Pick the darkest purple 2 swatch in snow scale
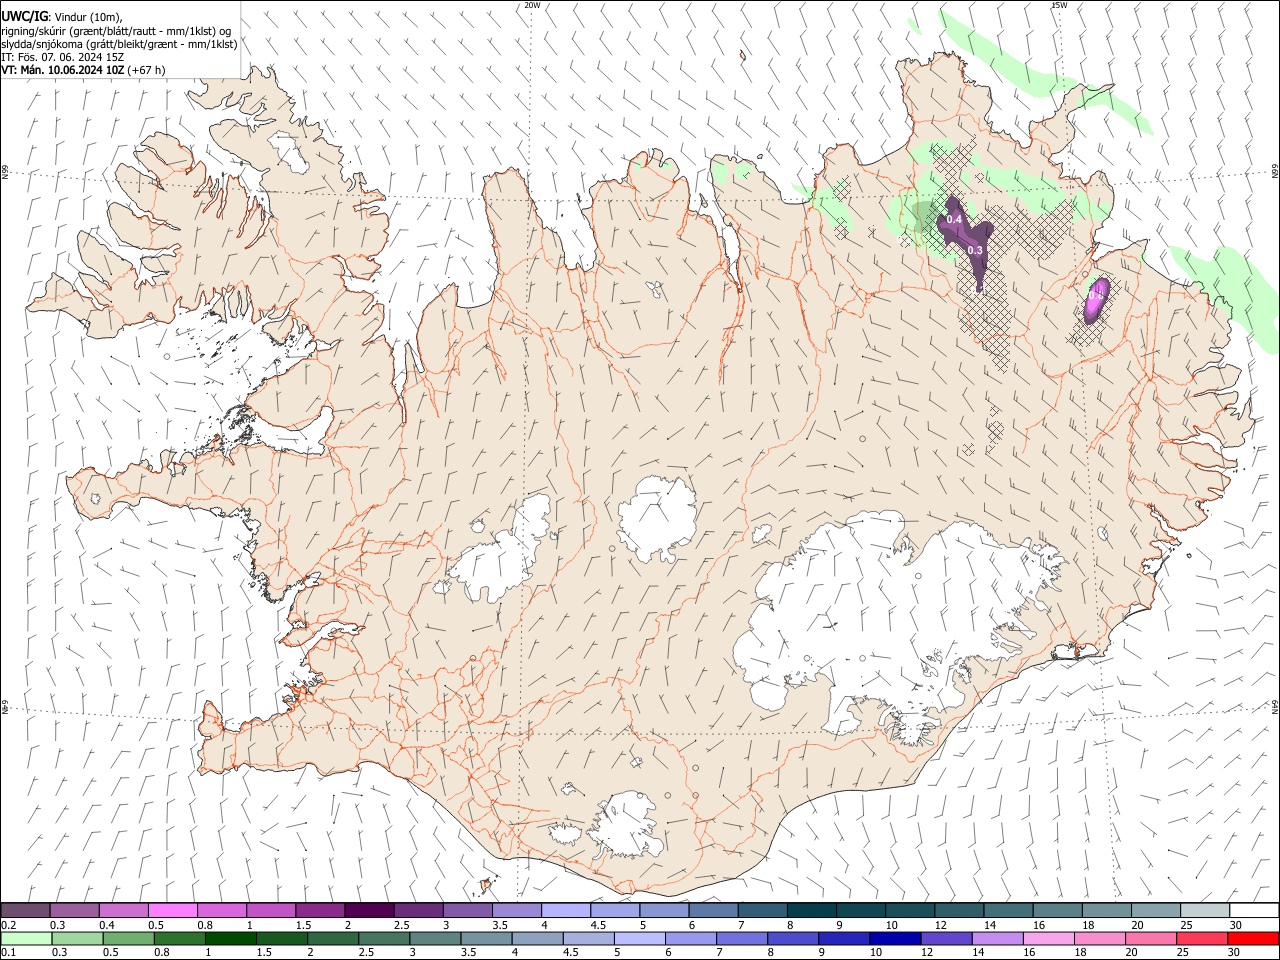The image size is (1280, 960). 368,910
